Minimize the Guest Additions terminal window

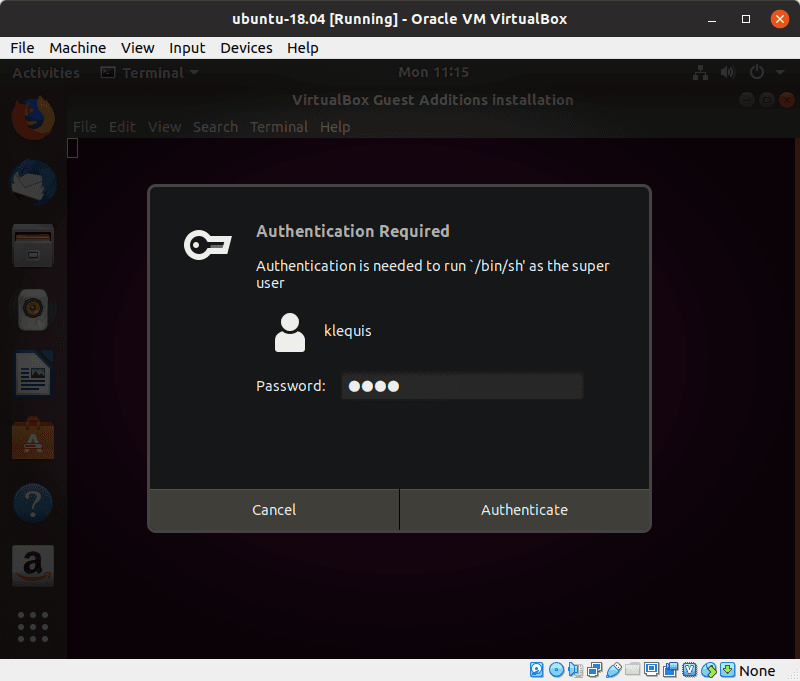pos(747,99)
